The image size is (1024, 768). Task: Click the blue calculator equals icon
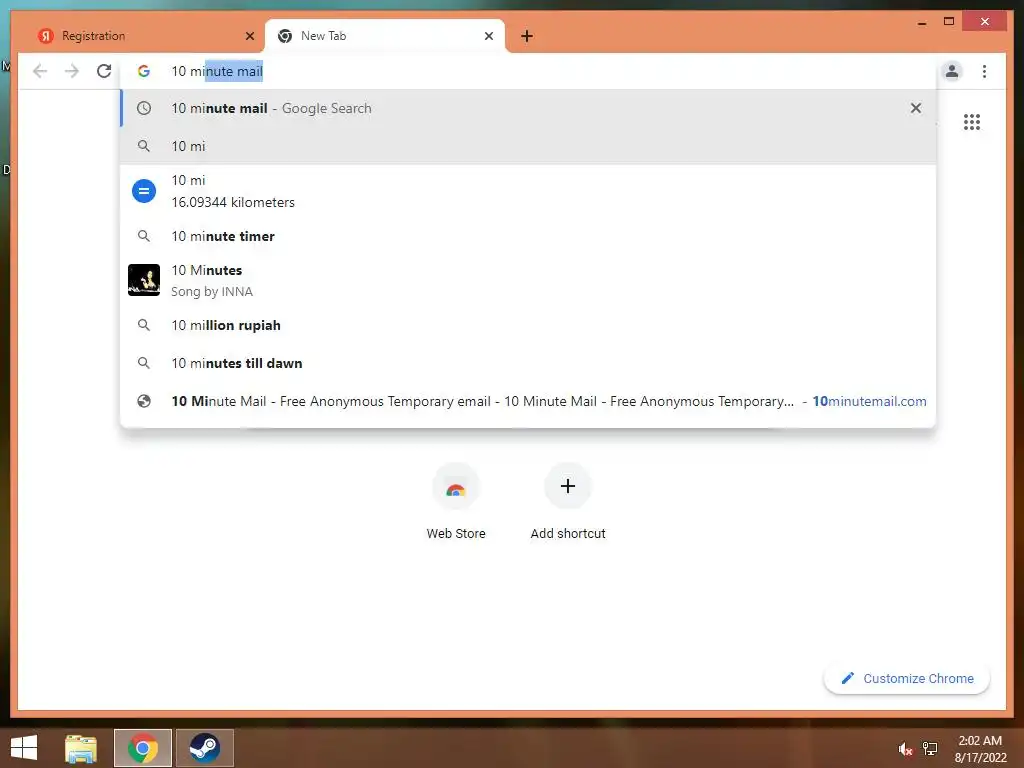pyautogui.click(x=144, y=191)
